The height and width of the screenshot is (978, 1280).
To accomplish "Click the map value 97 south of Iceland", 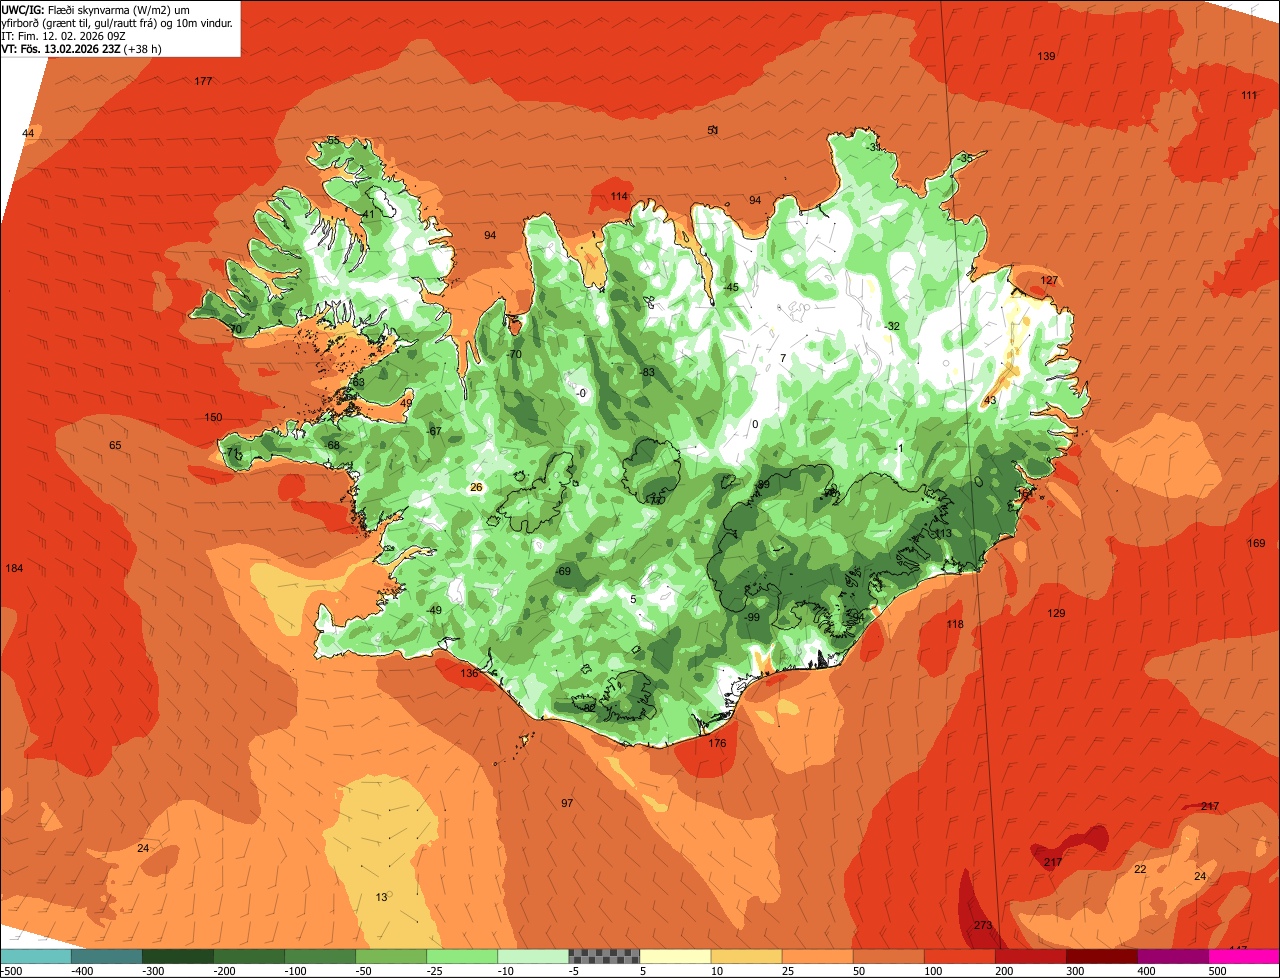I will [567, 803].
